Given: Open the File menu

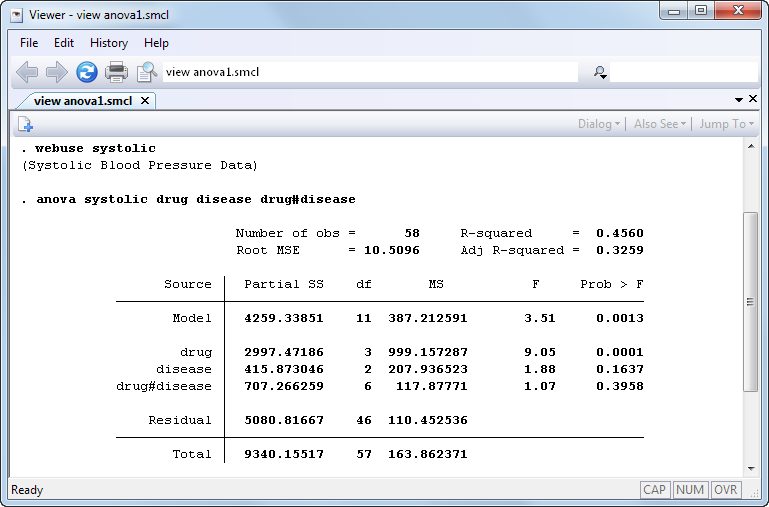Looking at the screenshot, I should click(x=29, y=43).
